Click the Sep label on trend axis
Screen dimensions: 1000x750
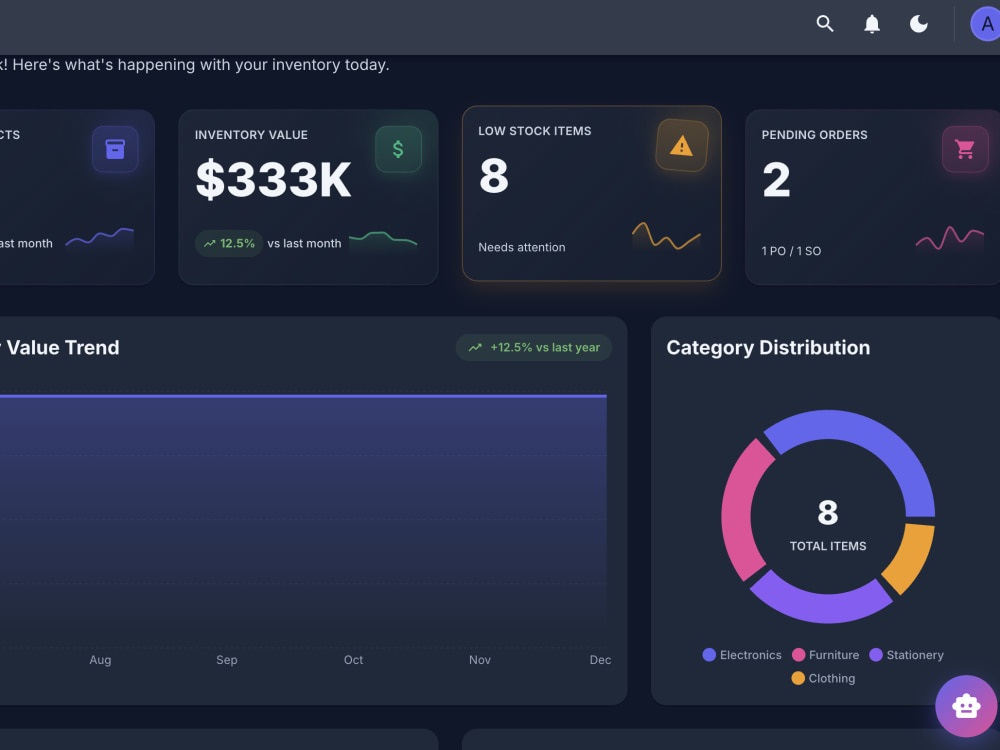click(x=226, y=660)
